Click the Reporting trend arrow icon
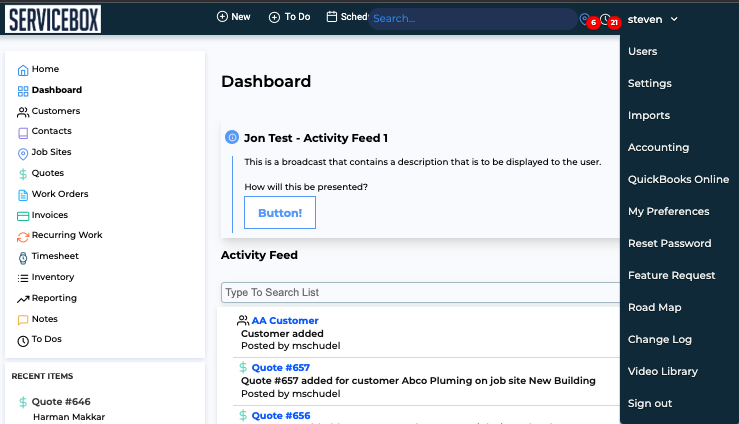739x424 pixels. [x=23, y=299]
